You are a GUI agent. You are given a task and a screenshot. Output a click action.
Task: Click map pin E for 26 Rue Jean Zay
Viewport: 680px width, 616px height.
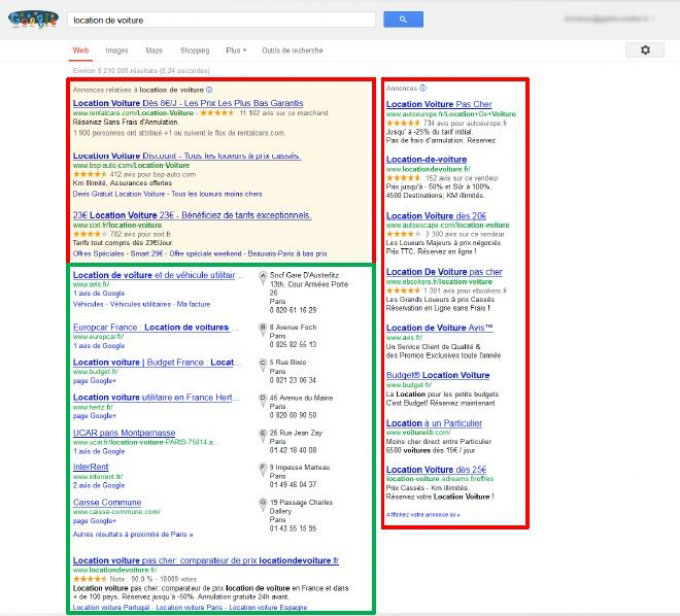[262, 436]
